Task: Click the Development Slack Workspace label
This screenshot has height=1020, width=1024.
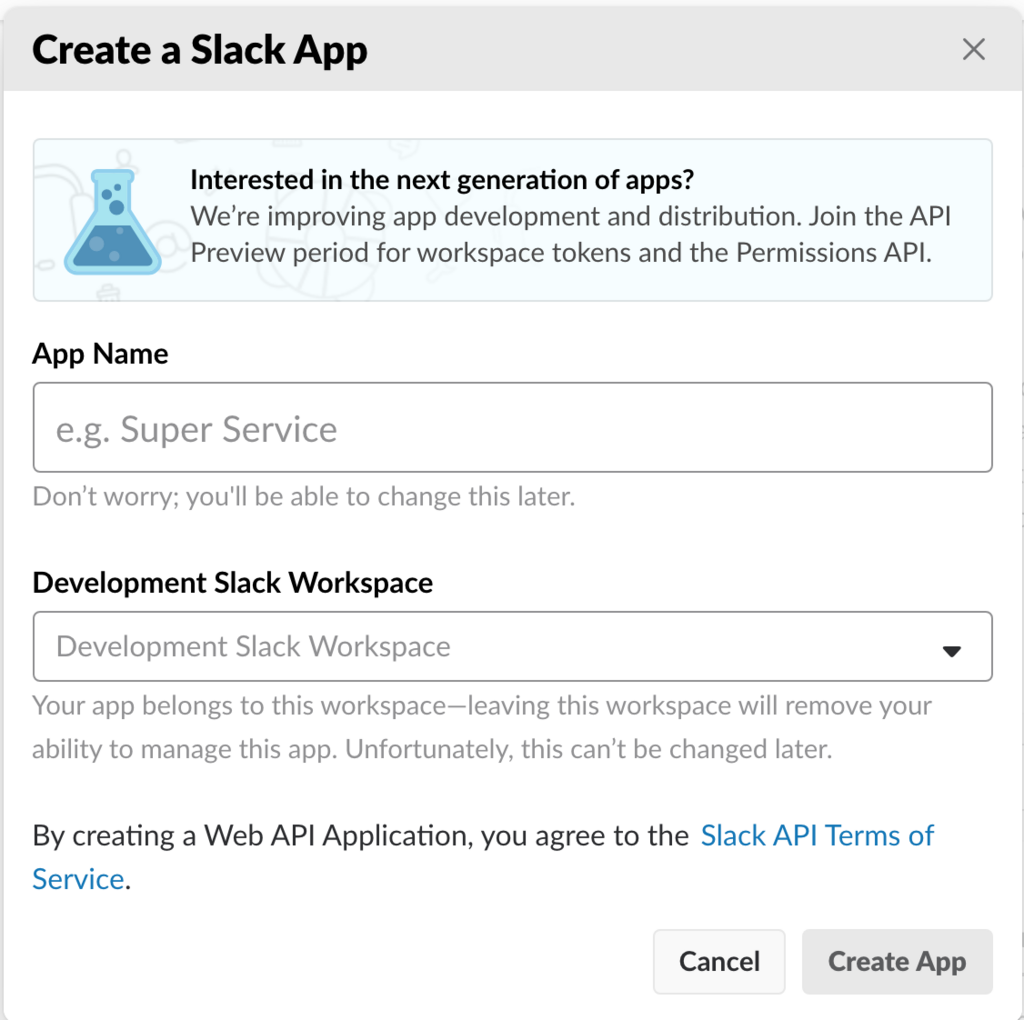Action: coord(232,582)
